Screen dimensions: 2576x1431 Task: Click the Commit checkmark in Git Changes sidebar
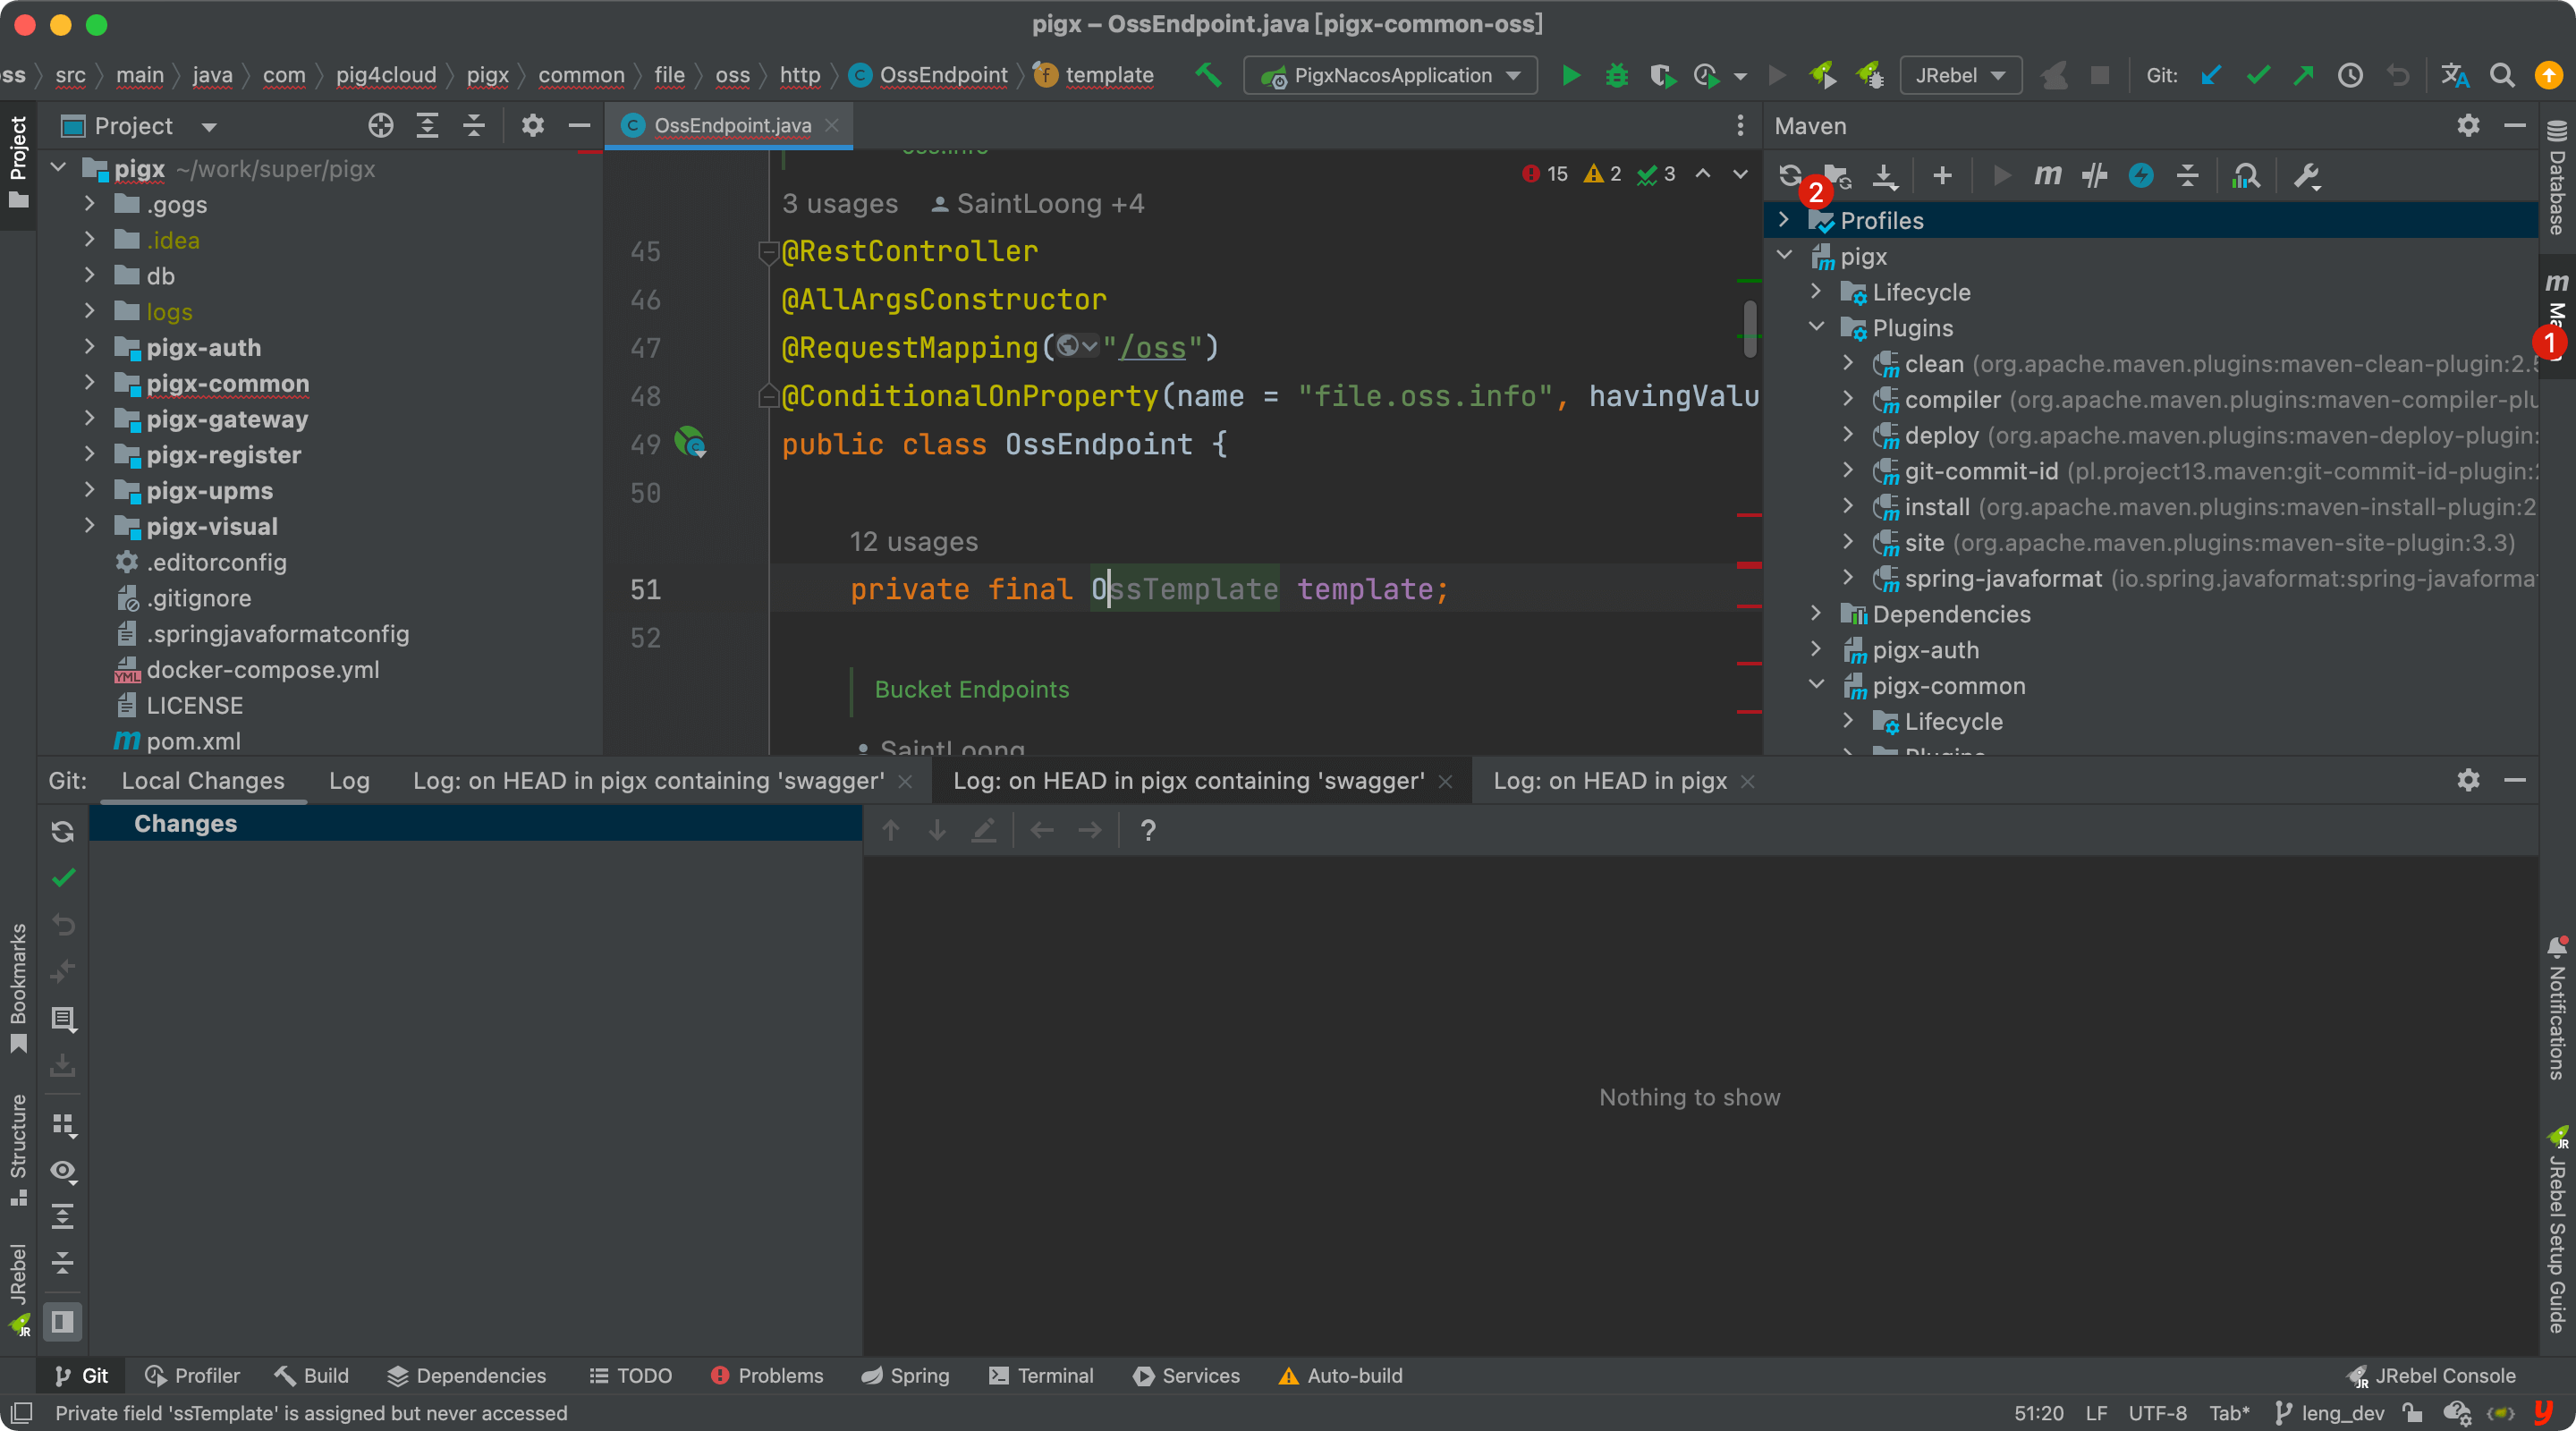(x=63, y=878)
